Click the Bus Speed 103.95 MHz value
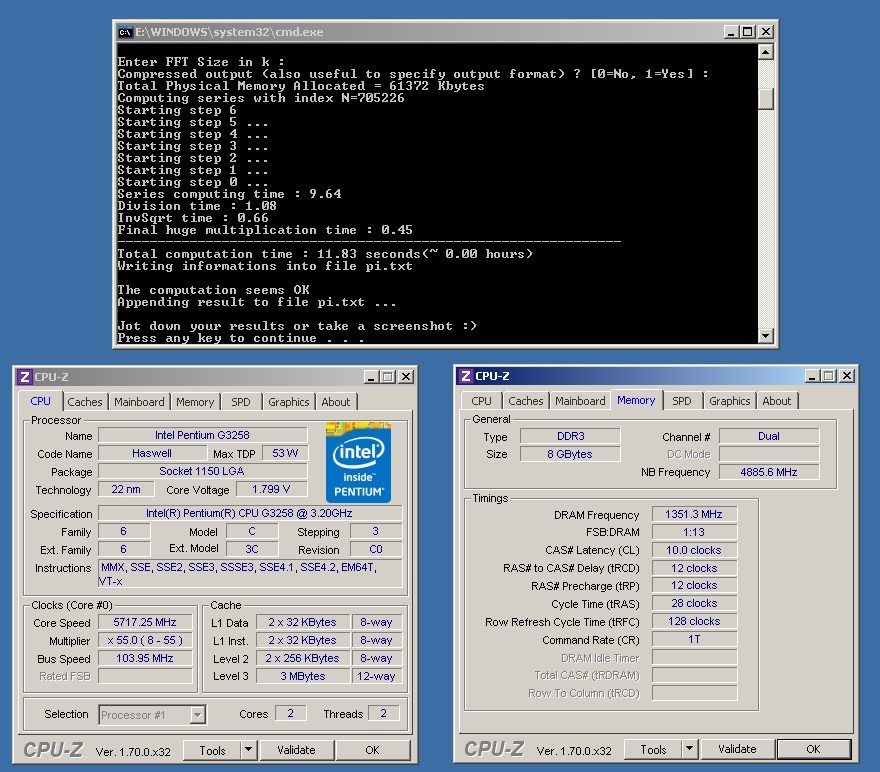Viewport: 880px width, 772px height. point(145,658)
